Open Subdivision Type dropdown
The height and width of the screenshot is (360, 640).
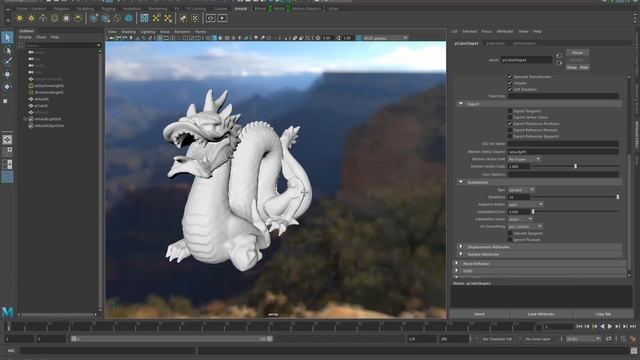tap(521, 190)
